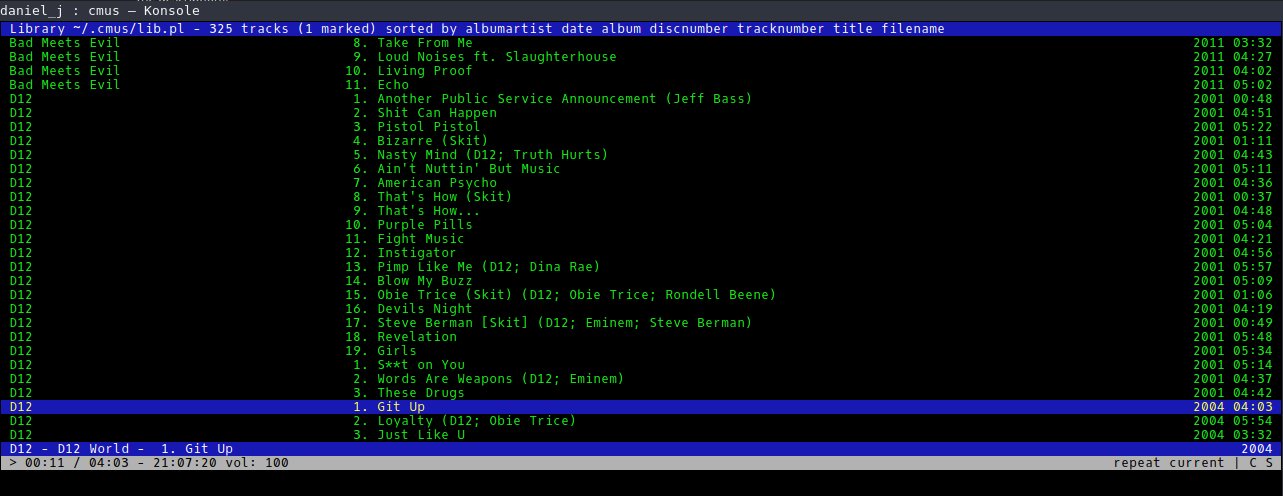Screen dimensions: 1283x496
Task: Click the '2011 03:32' entry for Take From Me
Action: pos(1232,43)
